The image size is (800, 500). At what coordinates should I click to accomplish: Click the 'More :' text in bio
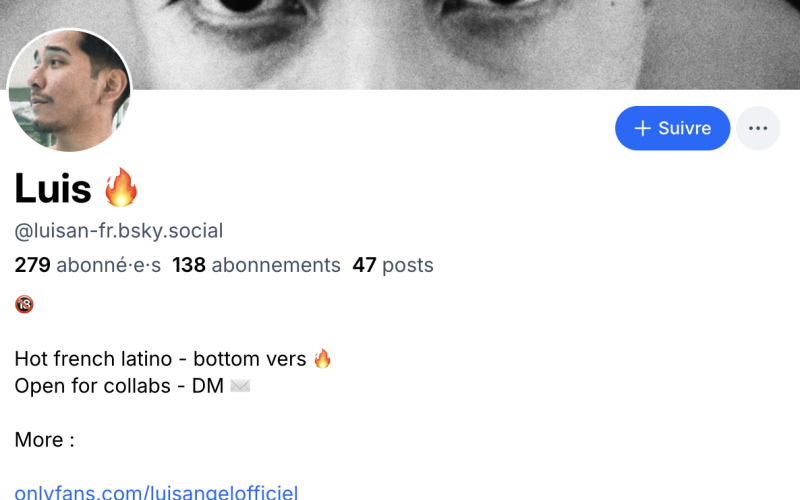(x=45, y=440)
